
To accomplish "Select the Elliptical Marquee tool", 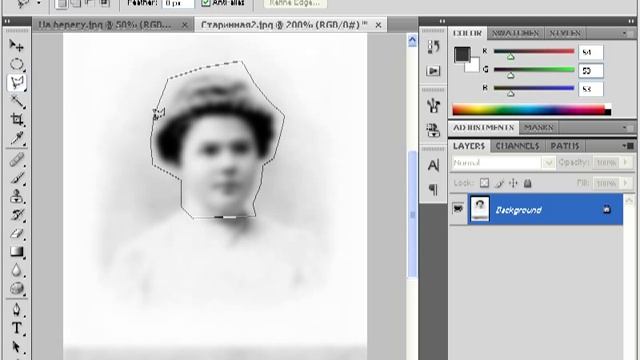I will point(16,64).
